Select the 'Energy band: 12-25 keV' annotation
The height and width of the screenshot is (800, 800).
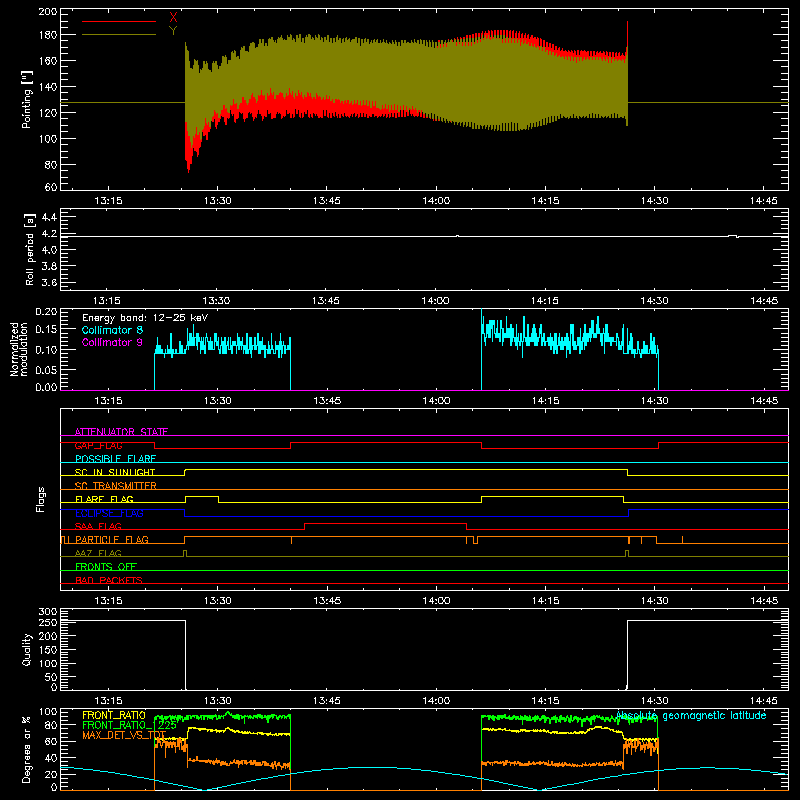tap(145, 318)
